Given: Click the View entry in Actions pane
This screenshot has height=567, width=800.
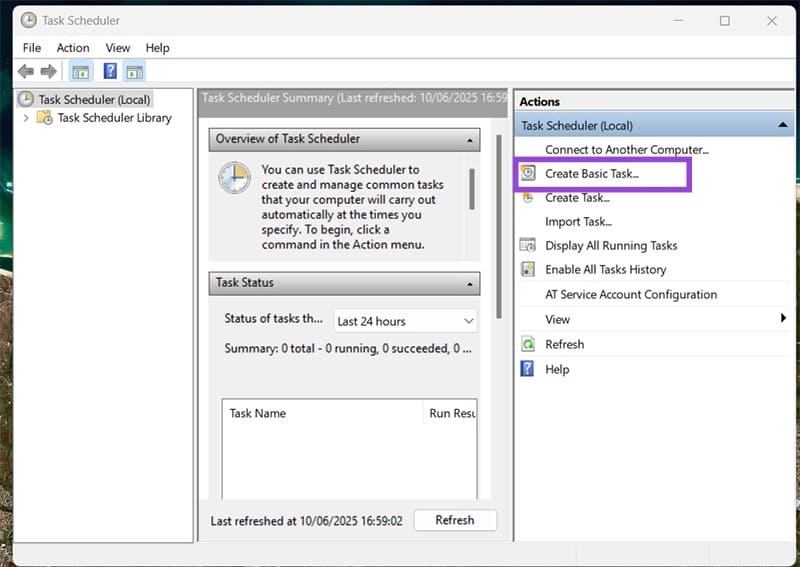Looking at the screenshot, I should coord(557,319).
